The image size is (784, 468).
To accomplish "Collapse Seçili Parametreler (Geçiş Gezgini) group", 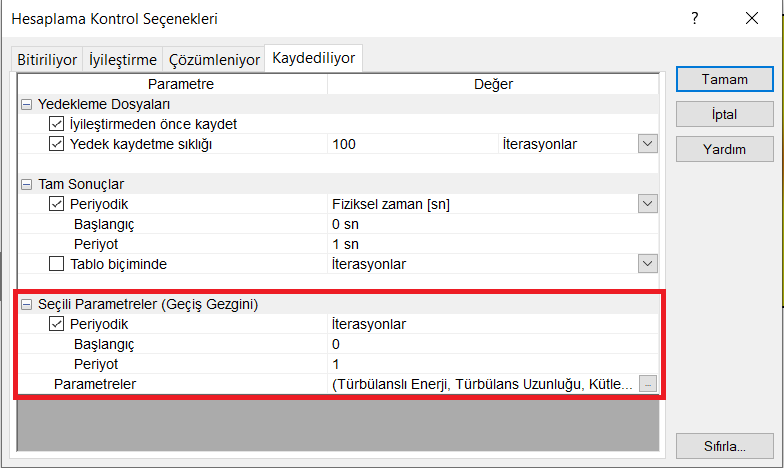I will point(26,304).
